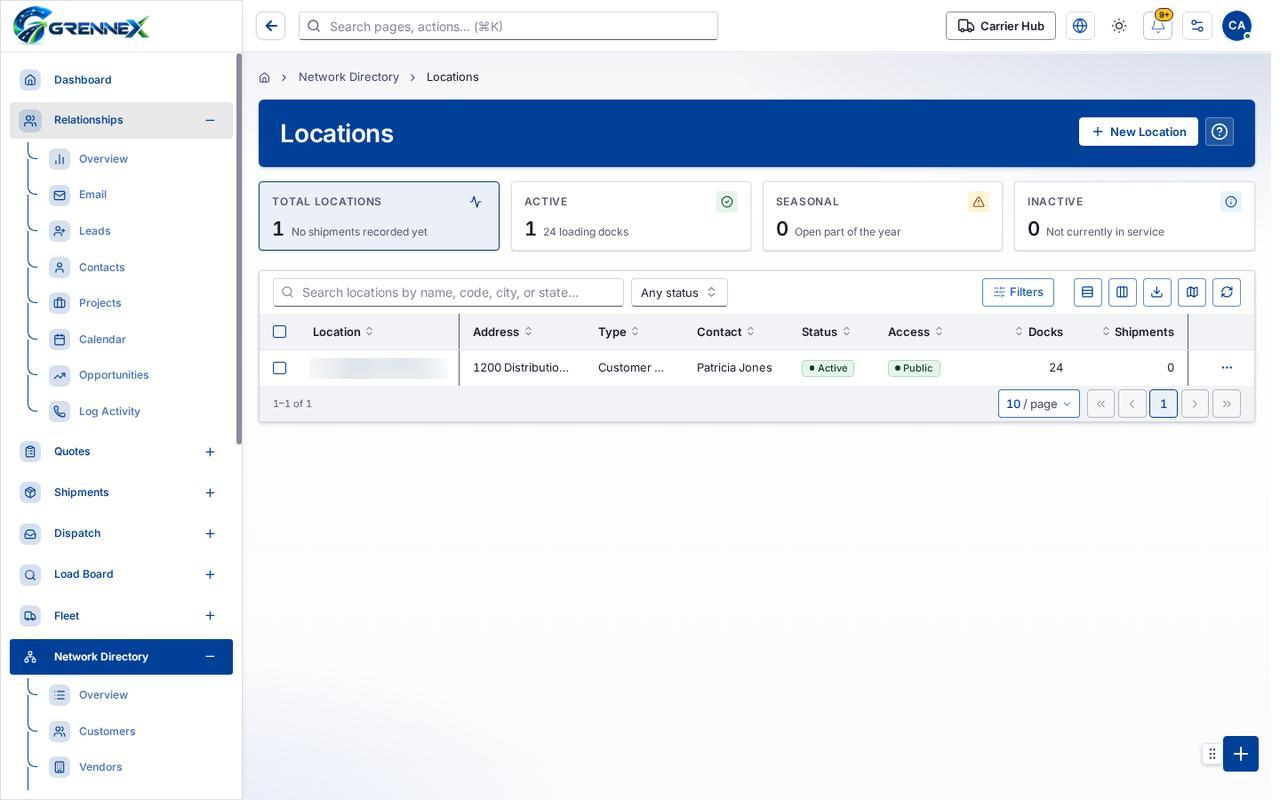Tick the select-all checkbox in table header
Image resolution: width=1280 pixels, height=800 pixels.
pyautogui.click(x=280, y=332)
